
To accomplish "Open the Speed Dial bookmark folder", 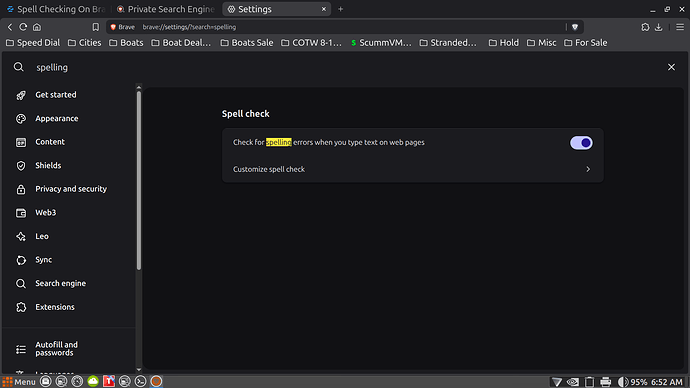I will point(33,43).
